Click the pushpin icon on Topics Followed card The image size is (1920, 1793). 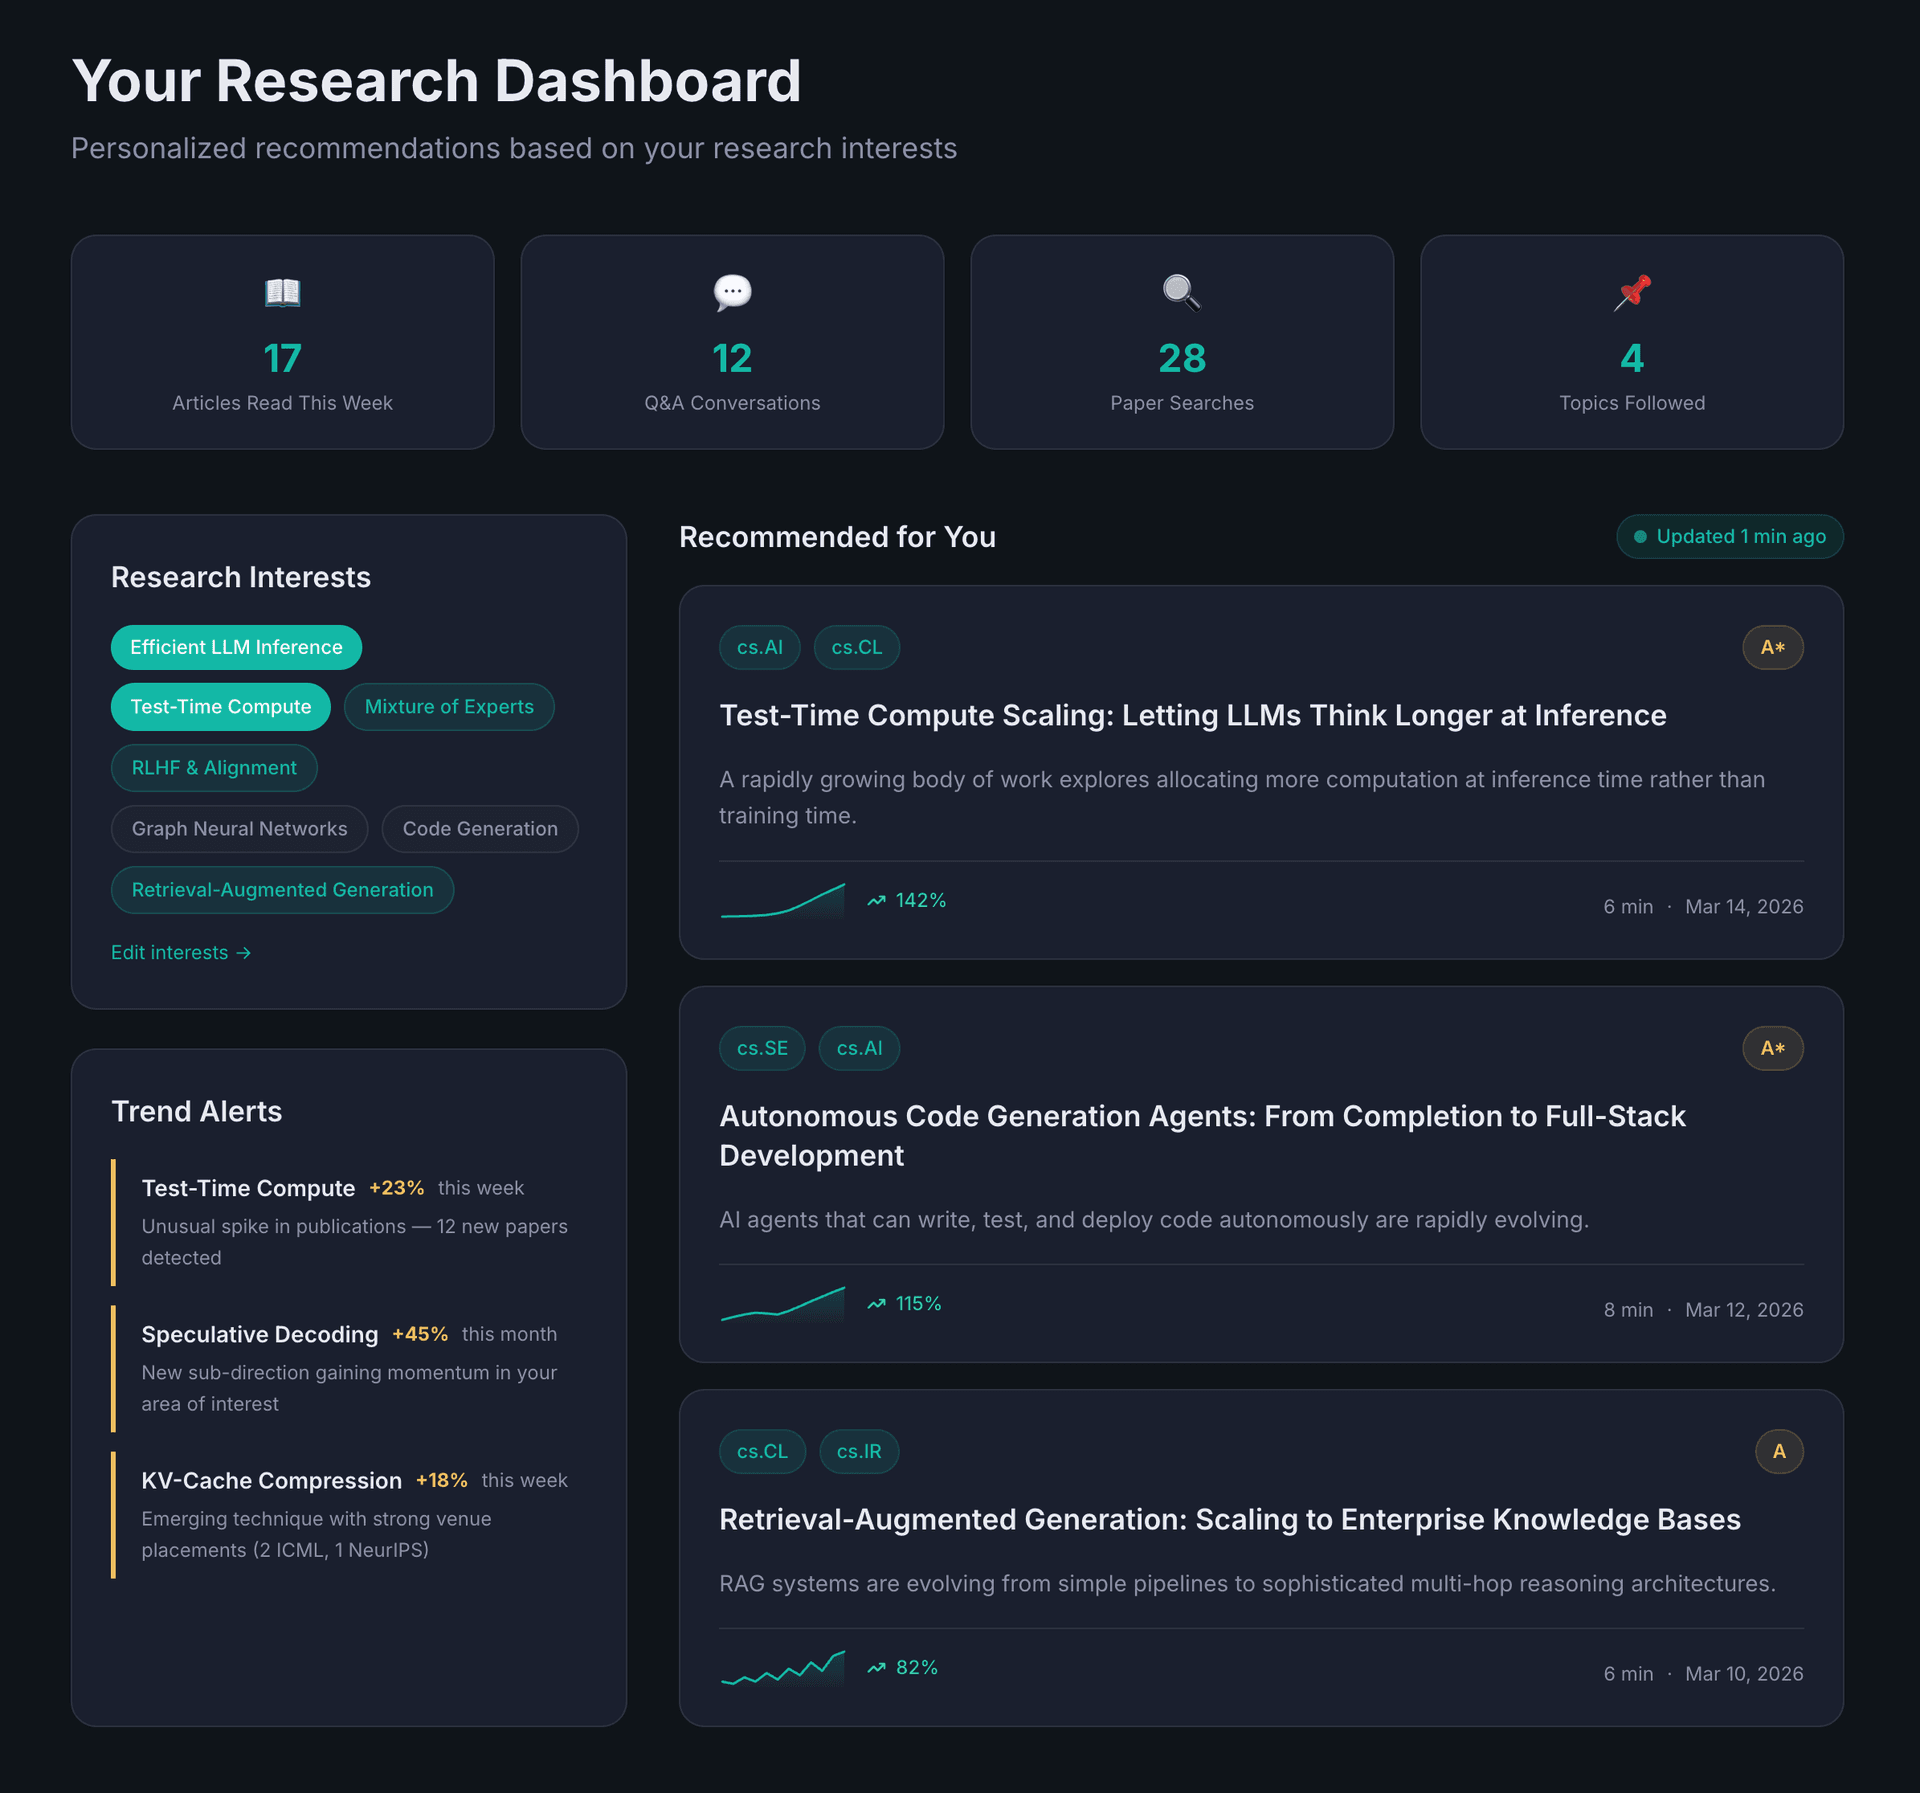click(1631, 293)
